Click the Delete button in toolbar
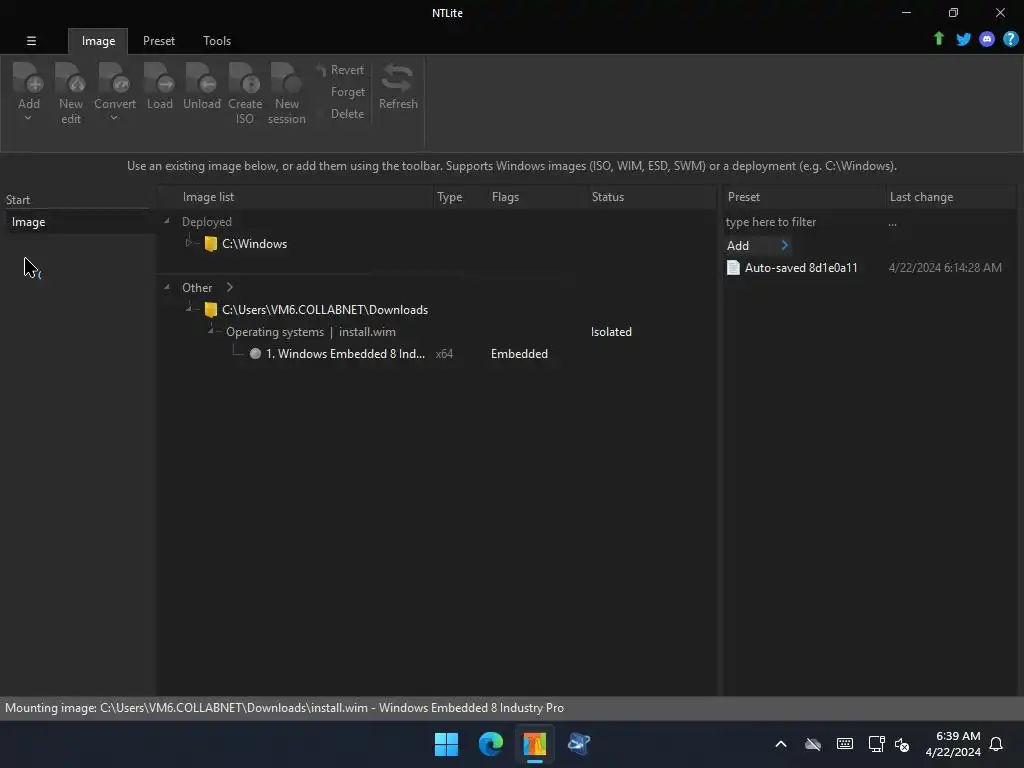The image size is (1024, 768). pos(347,114)
